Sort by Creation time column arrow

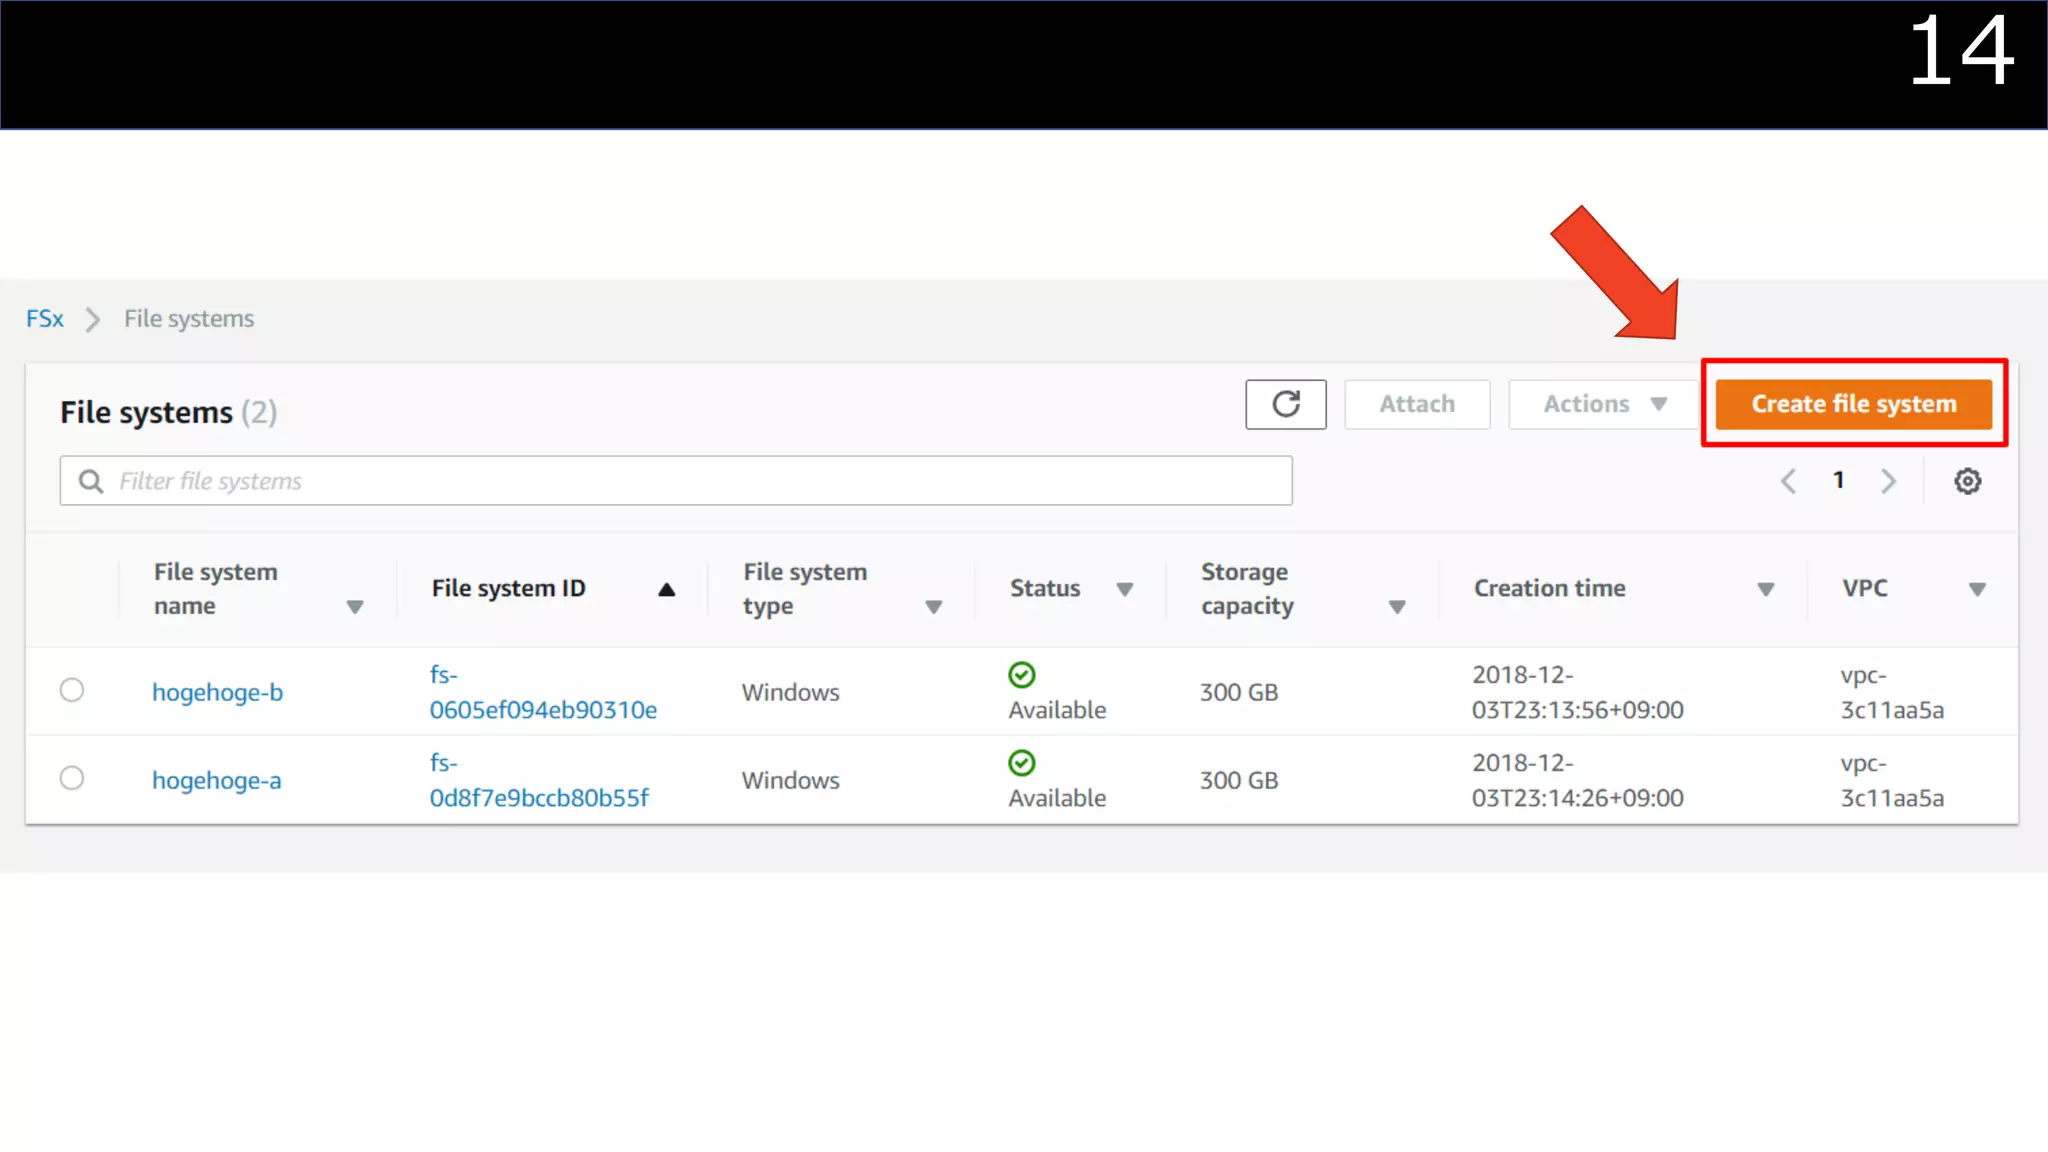tap(1765, 589)
